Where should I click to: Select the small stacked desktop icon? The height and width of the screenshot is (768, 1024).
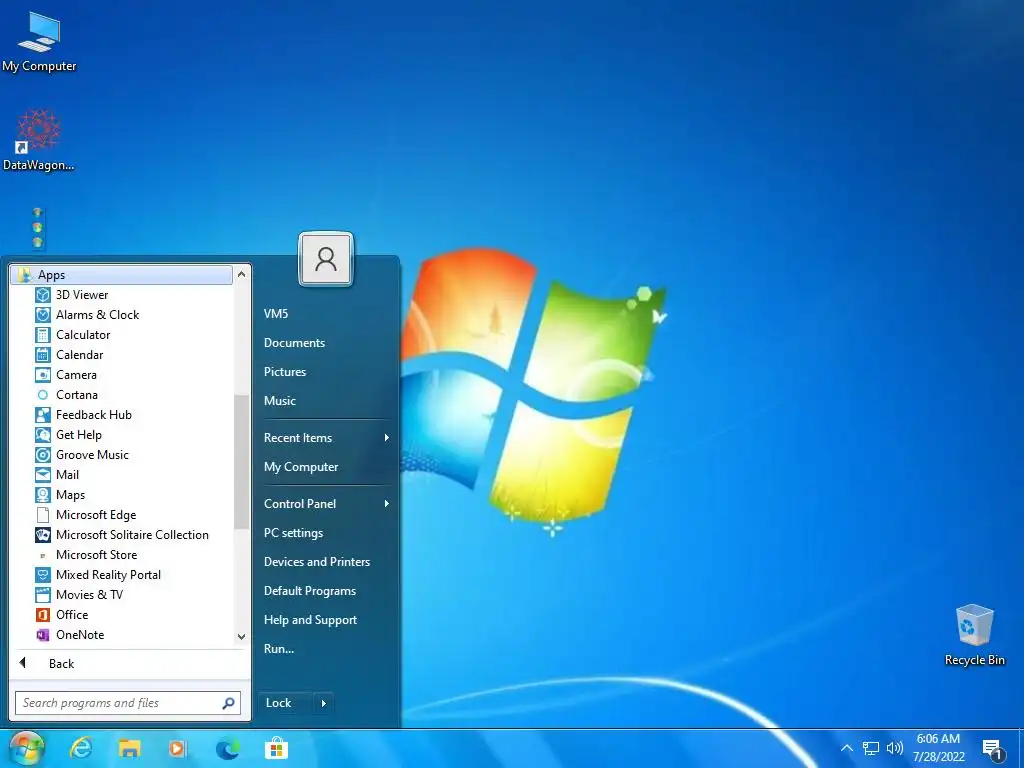point(37,228)
